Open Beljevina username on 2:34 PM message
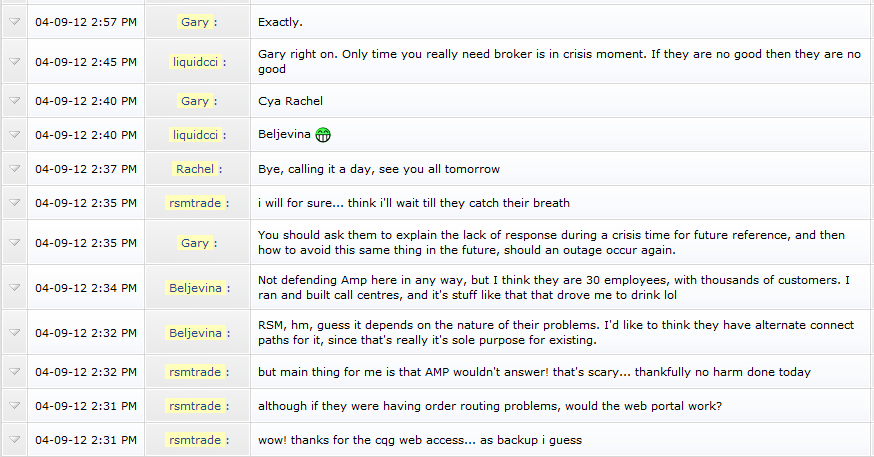The width and height of the screenshot is (874, 457). (x=196, y=288)
